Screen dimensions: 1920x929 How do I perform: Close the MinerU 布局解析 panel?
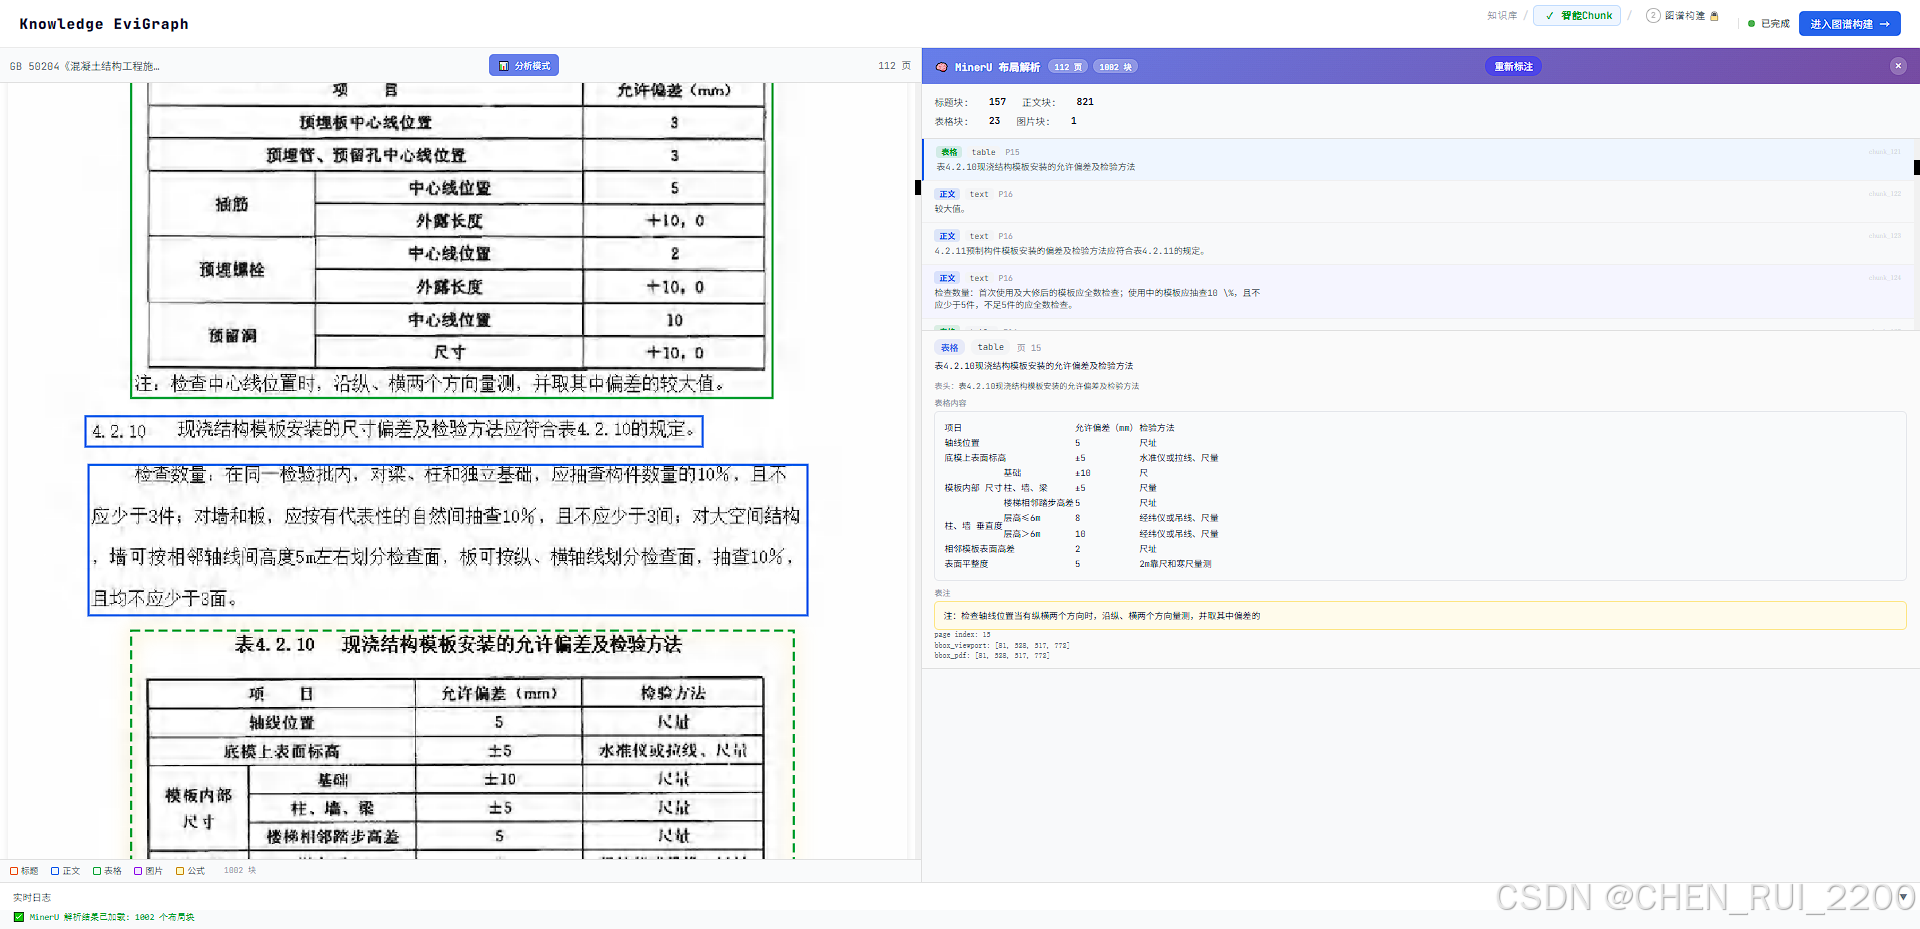[x=1898, y=66]
